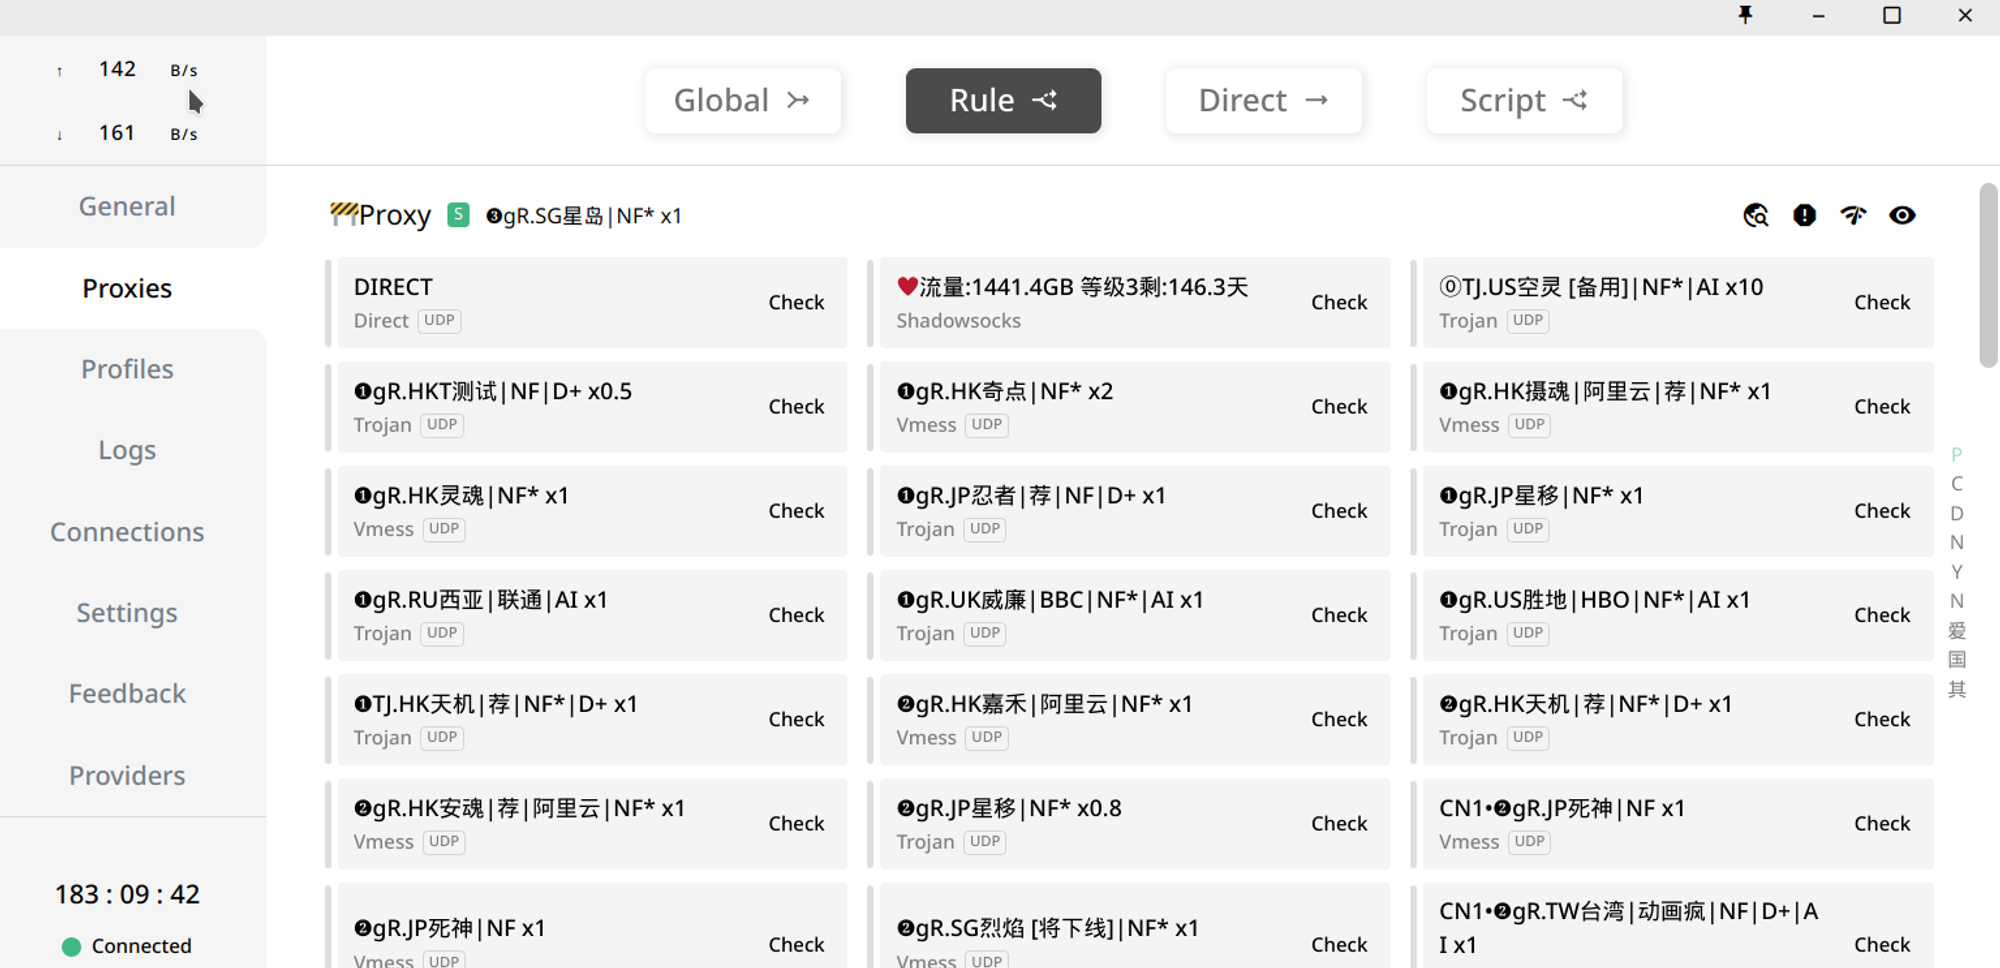Click the locate-current-proxy search icon
This screenshot has width=2000, height=968.
(1756, 215)
